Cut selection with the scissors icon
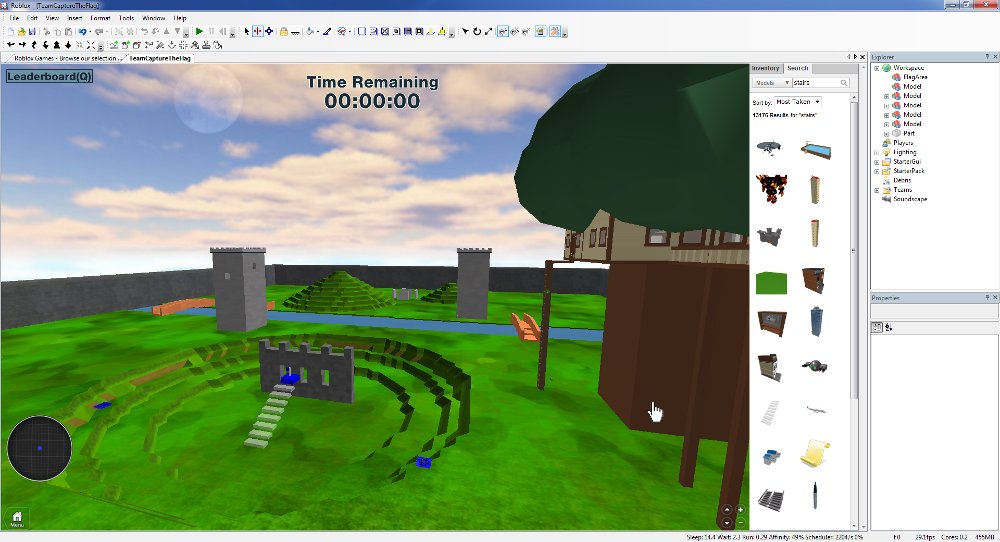 click(x=47, y=31)
